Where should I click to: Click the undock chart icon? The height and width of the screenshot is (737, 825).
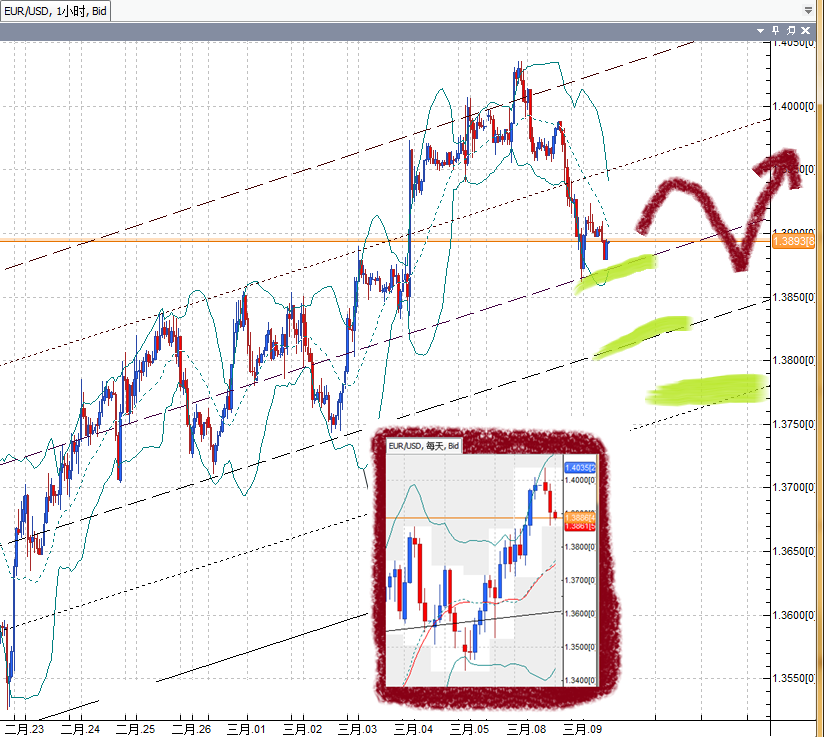[790, 31]
